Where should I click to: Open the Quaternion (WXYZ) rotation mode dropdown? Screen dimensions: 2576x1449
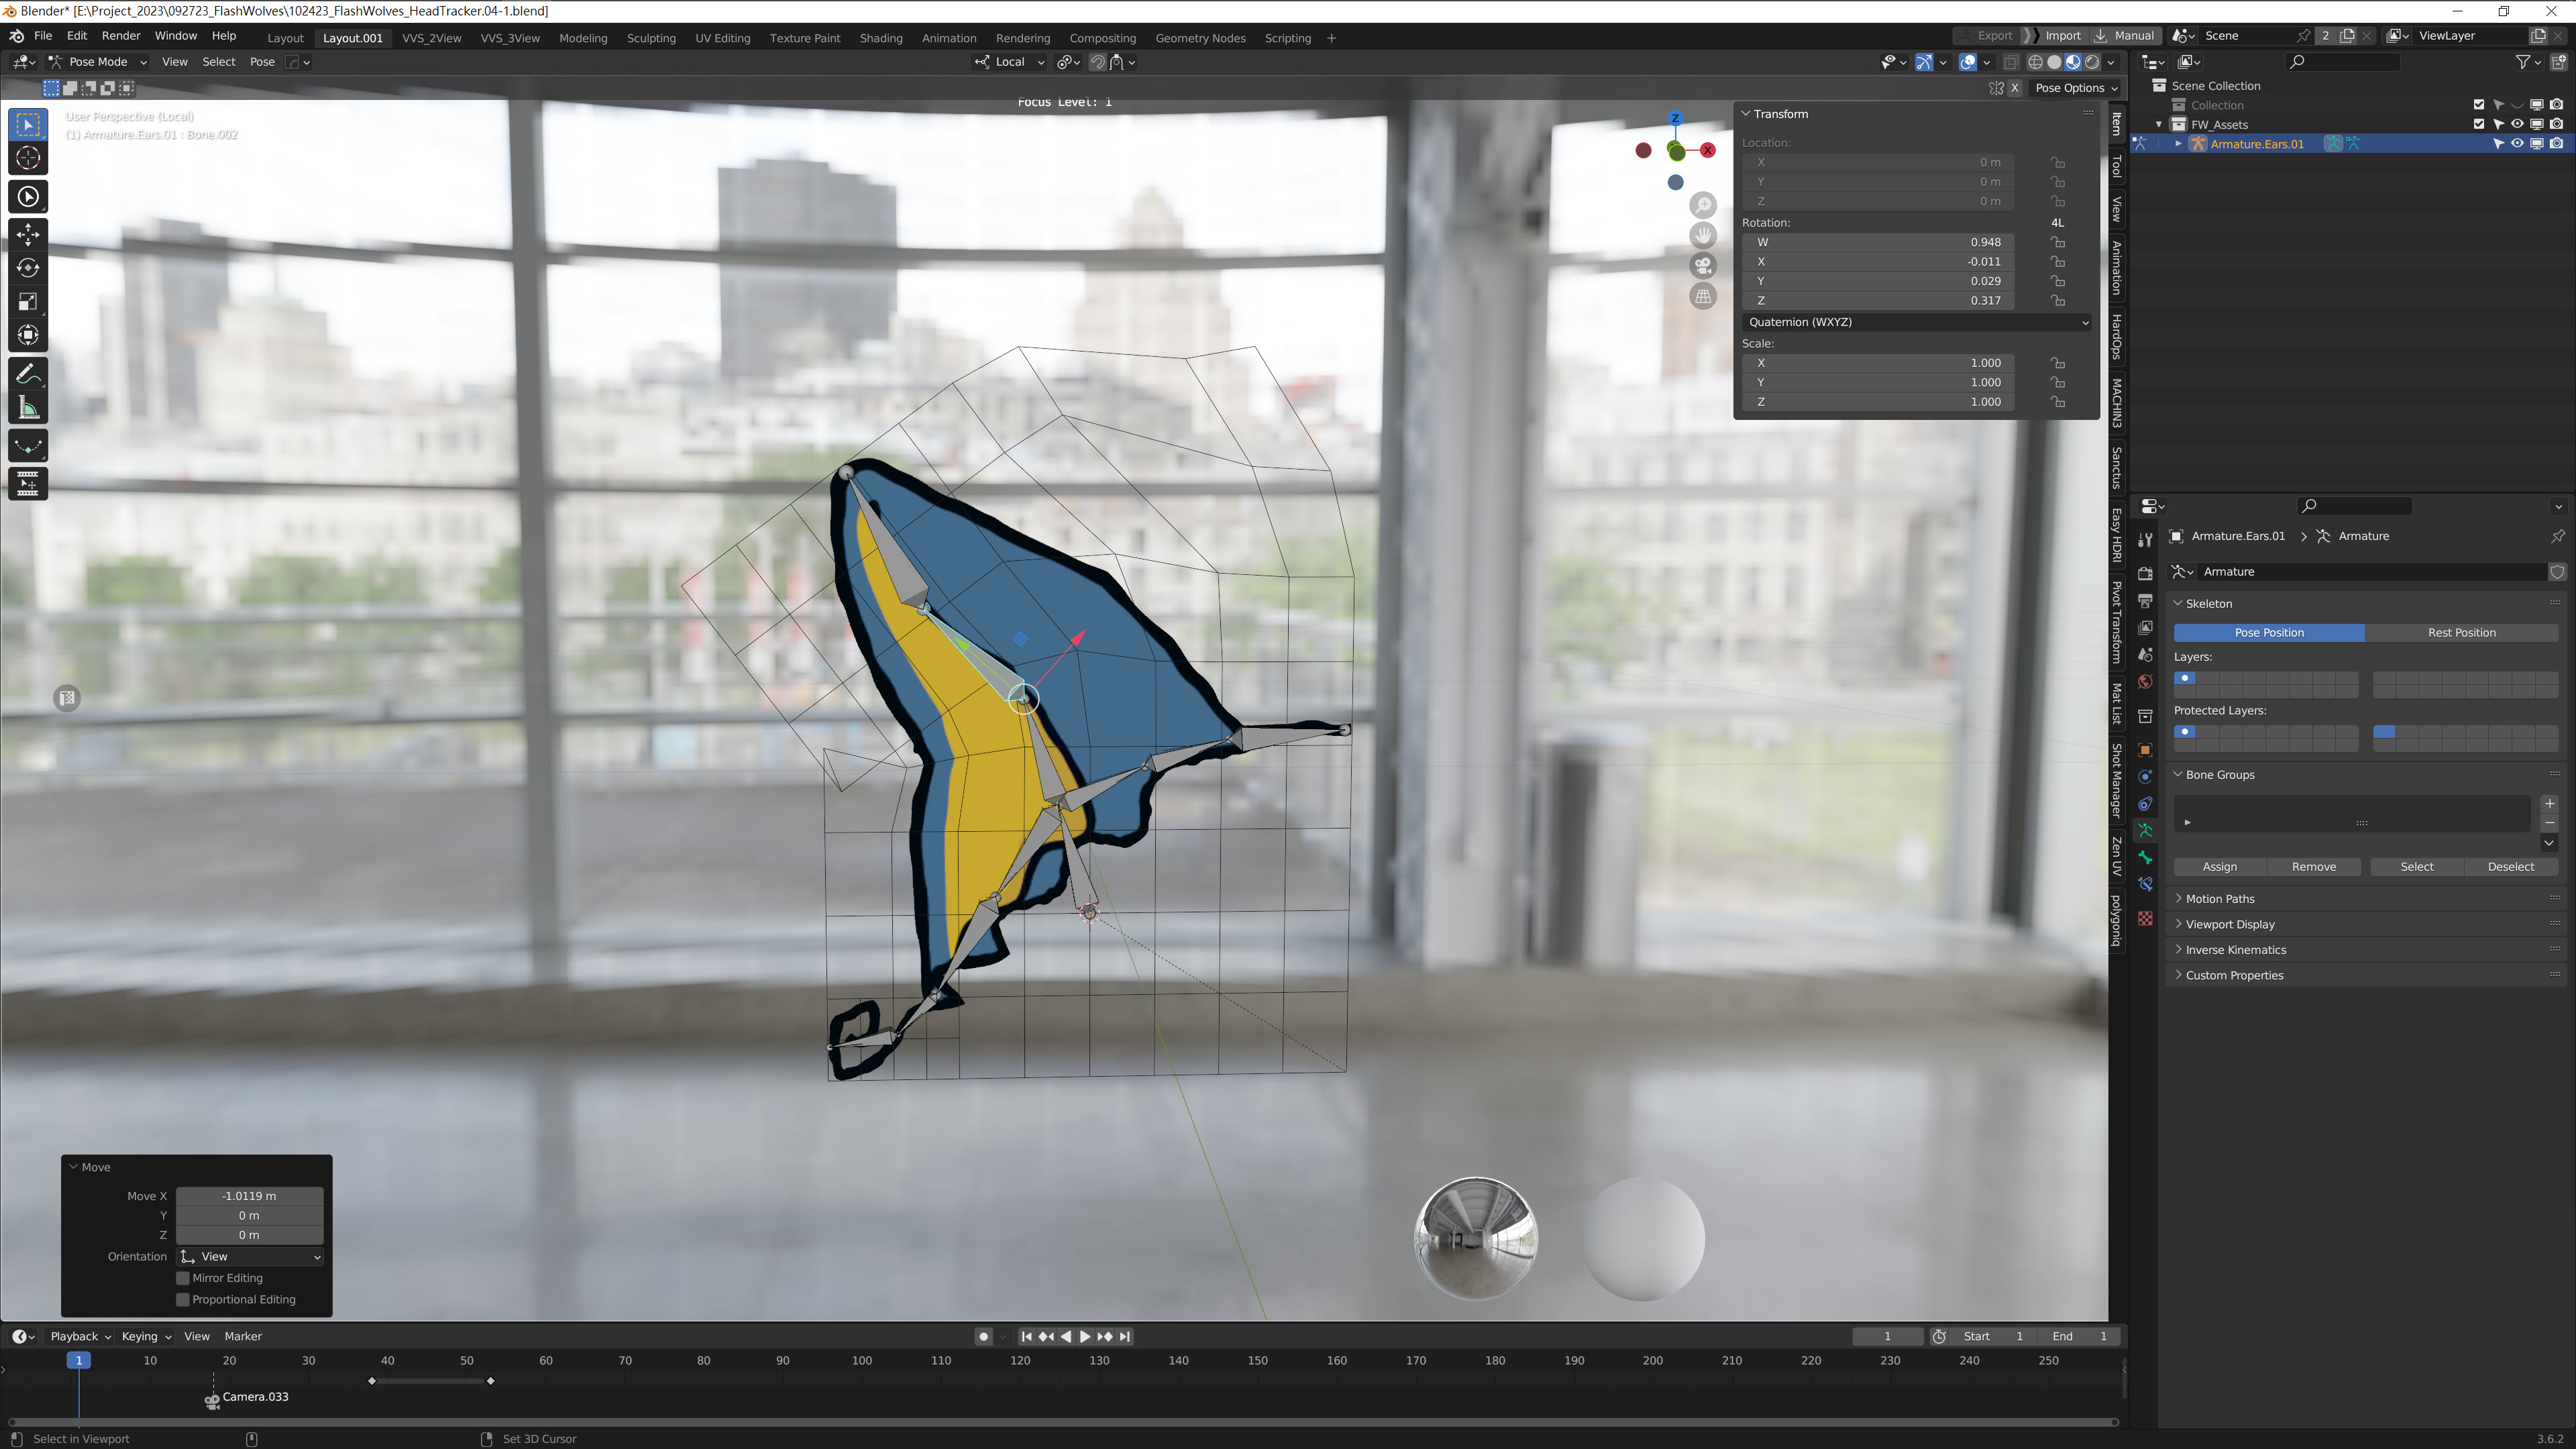tap(1916, 322)
